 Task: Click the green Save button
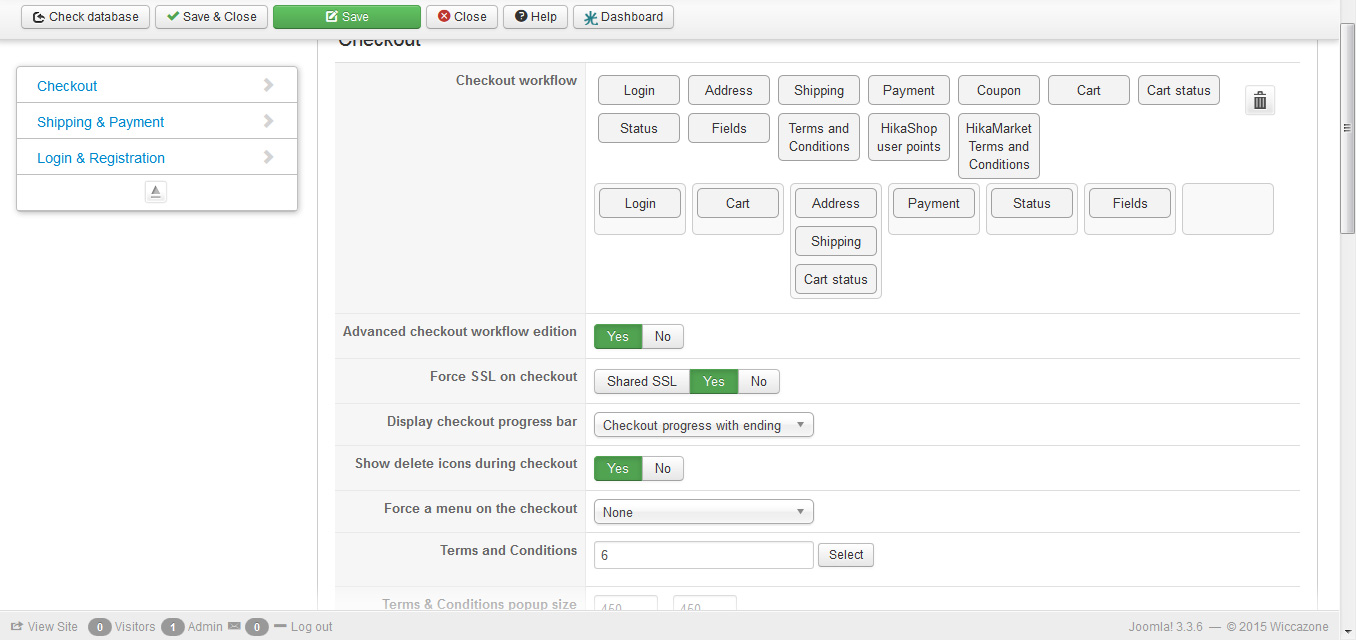click(x=346, y=17)
